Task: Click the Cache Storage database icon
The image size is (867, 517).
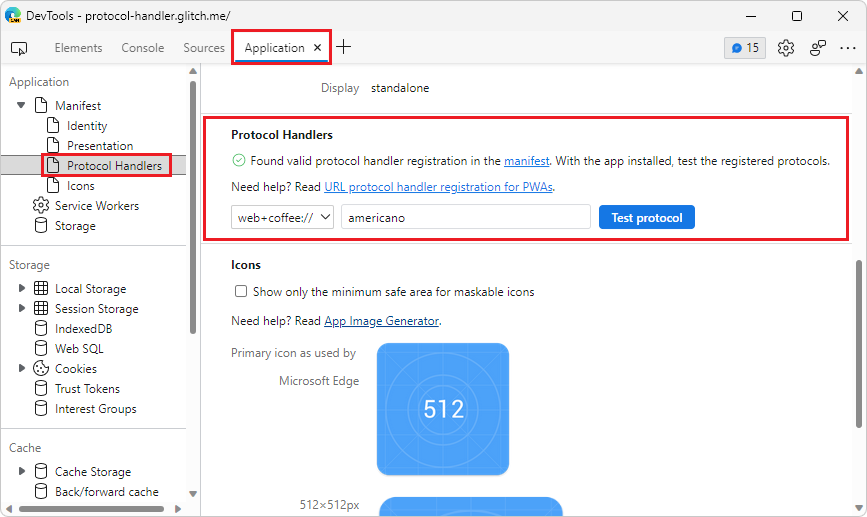Action: coord(41,471)
